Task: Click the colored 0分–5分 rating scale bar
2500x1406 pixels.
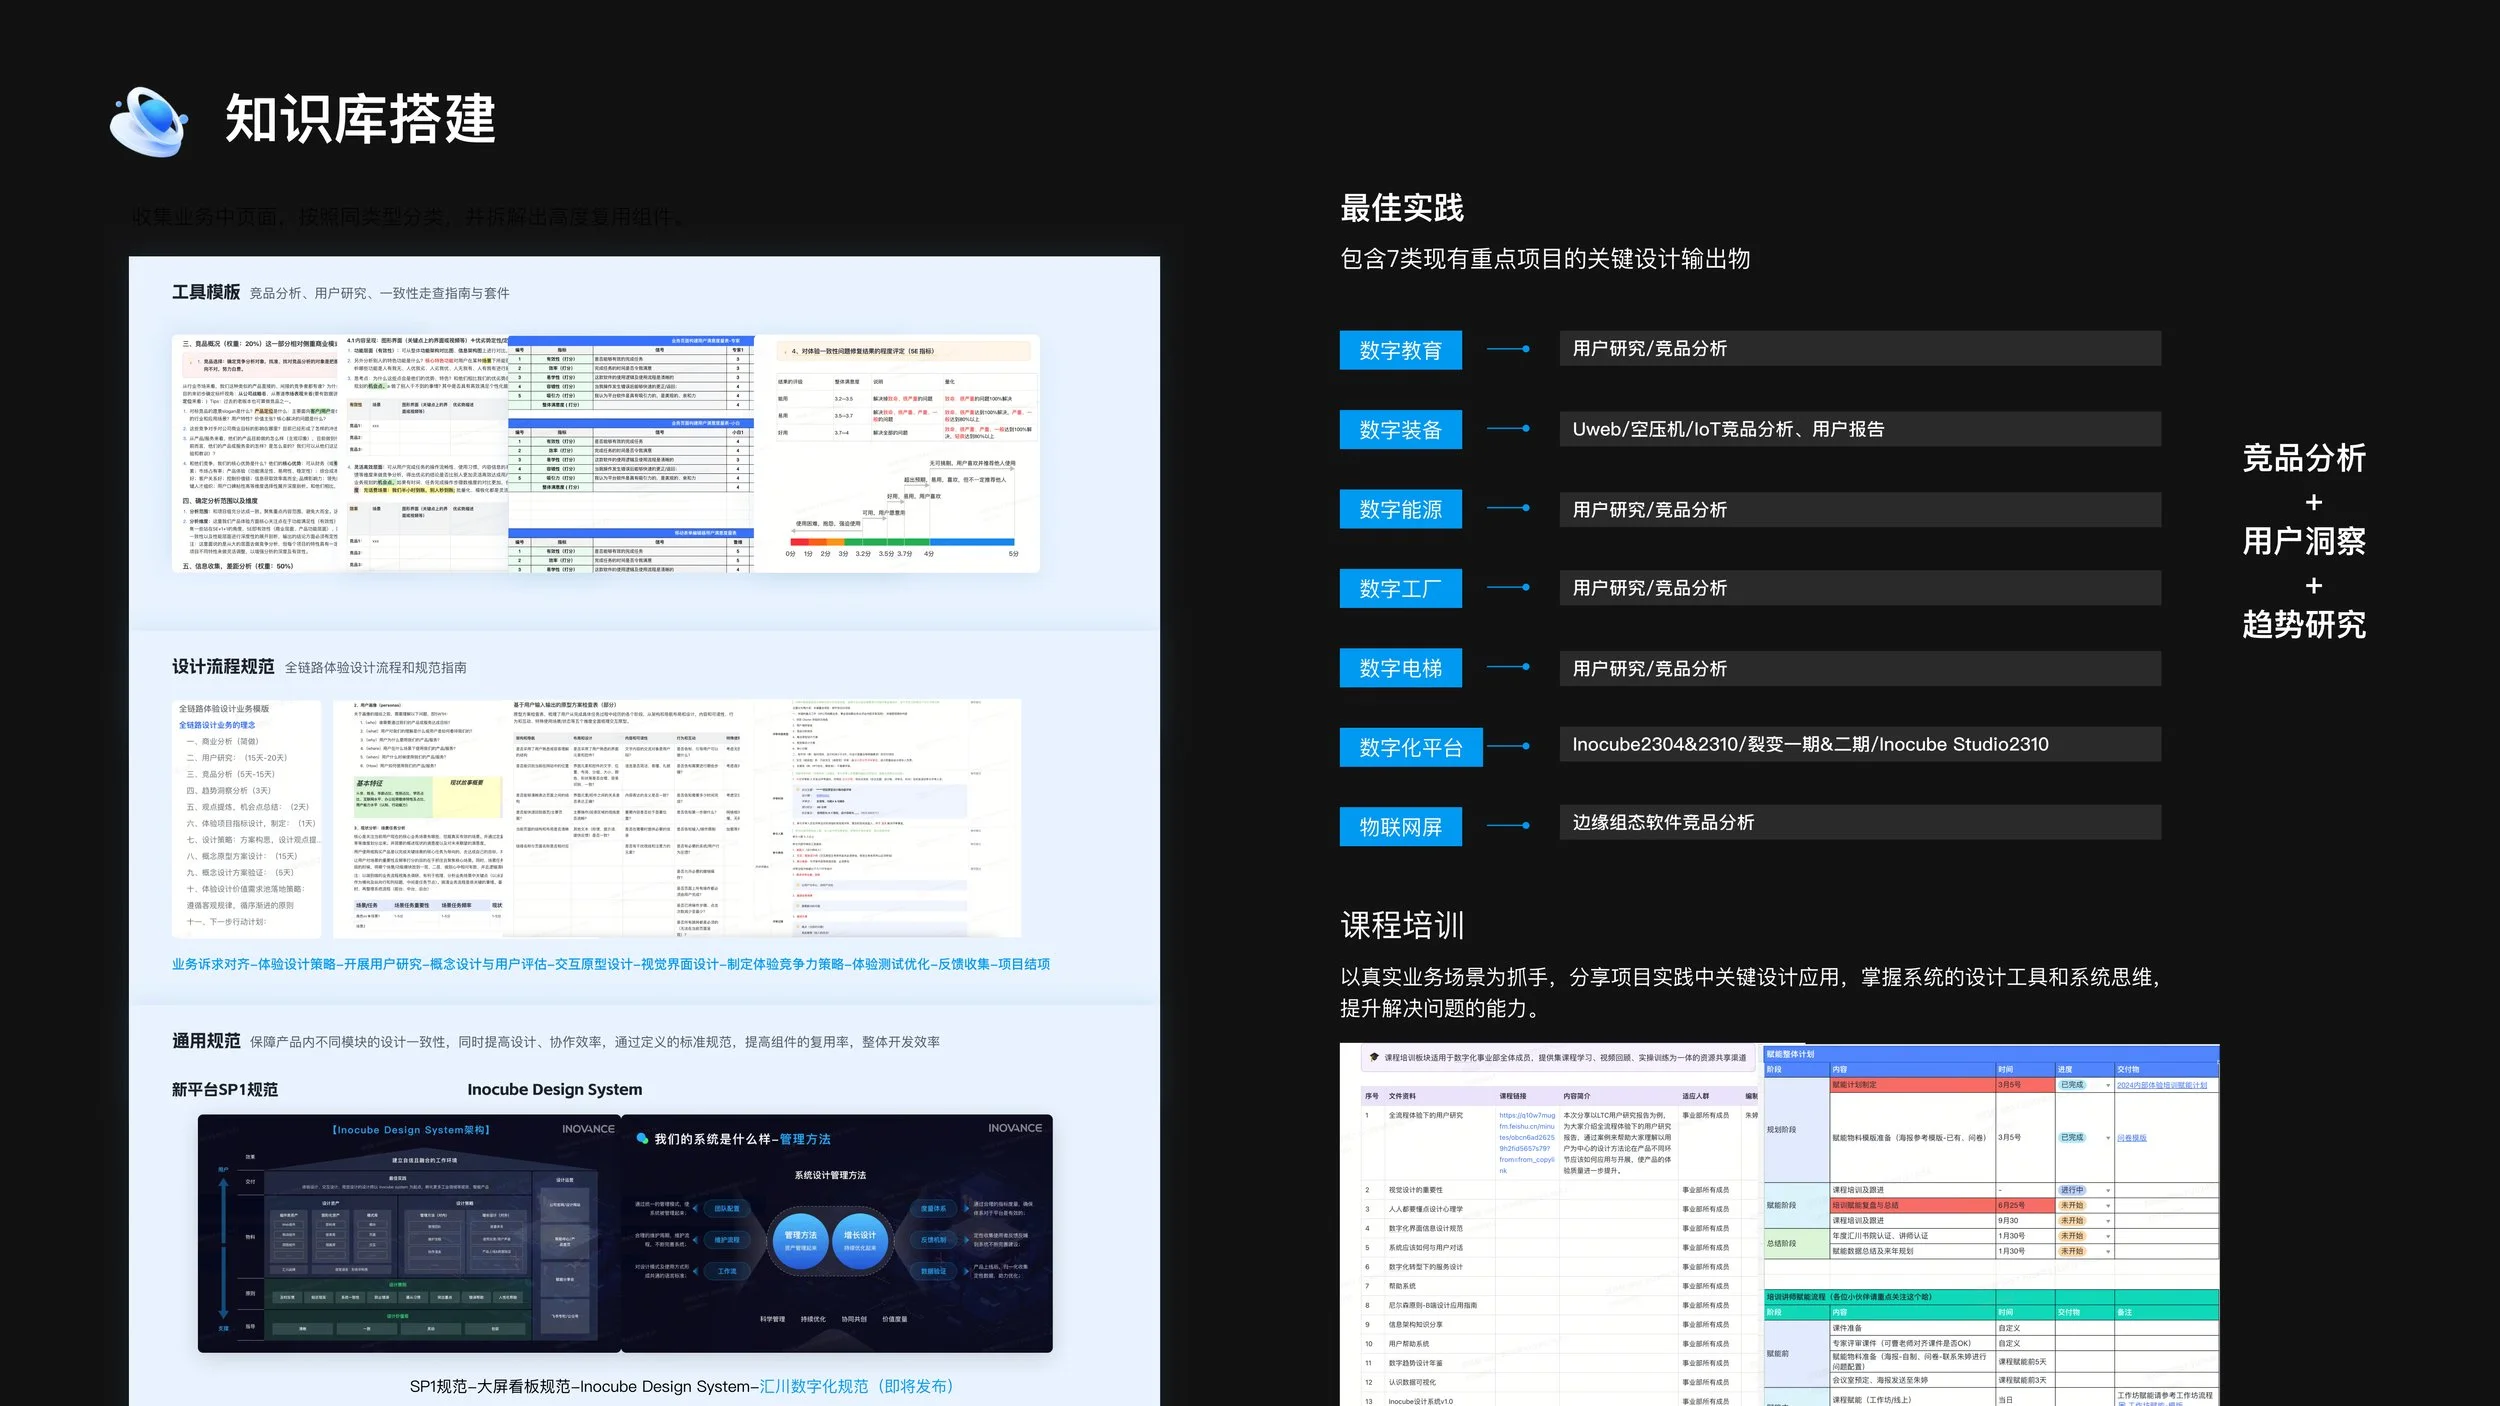Action: tap(901, 542)
